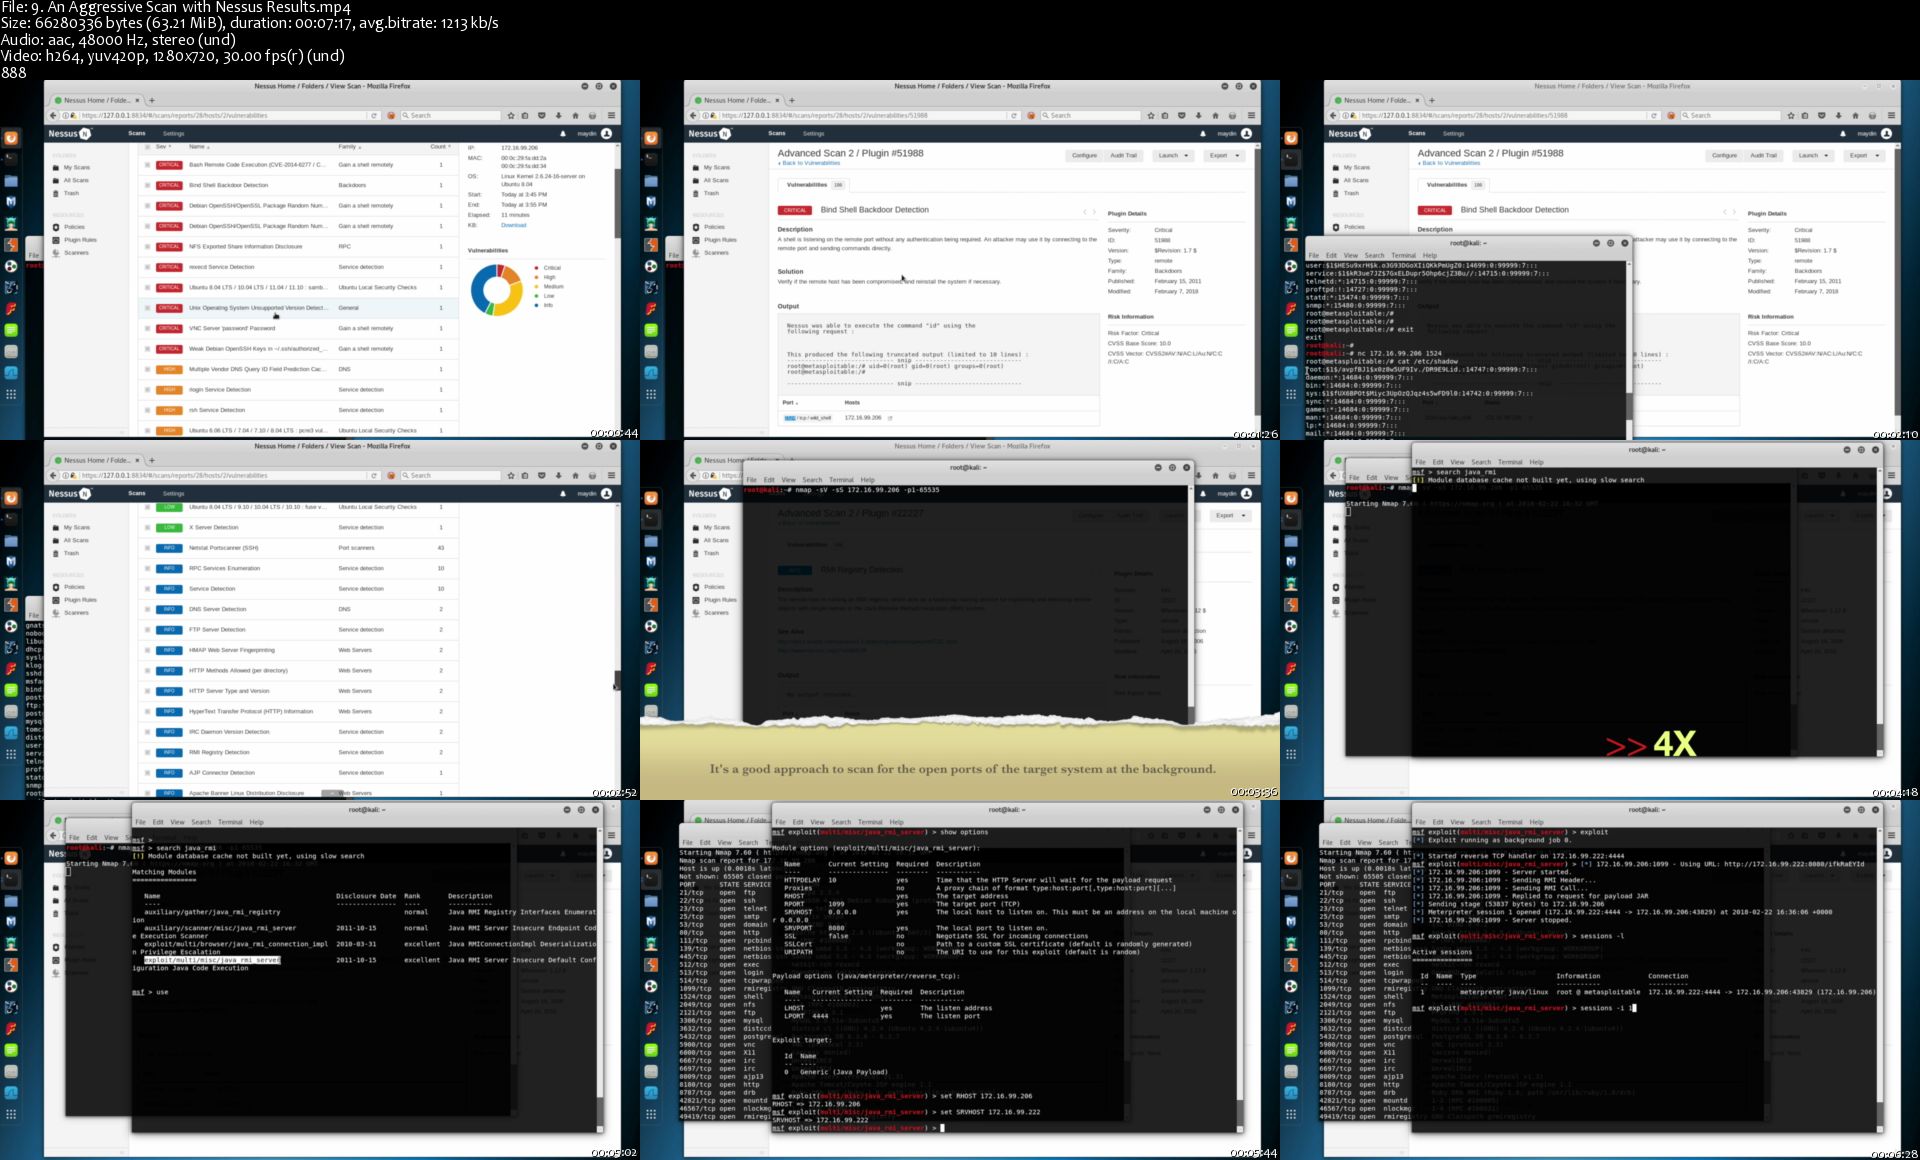
Task: Tick the Bash Remote Code Execution row checkbox
Action: coord(148,165)
